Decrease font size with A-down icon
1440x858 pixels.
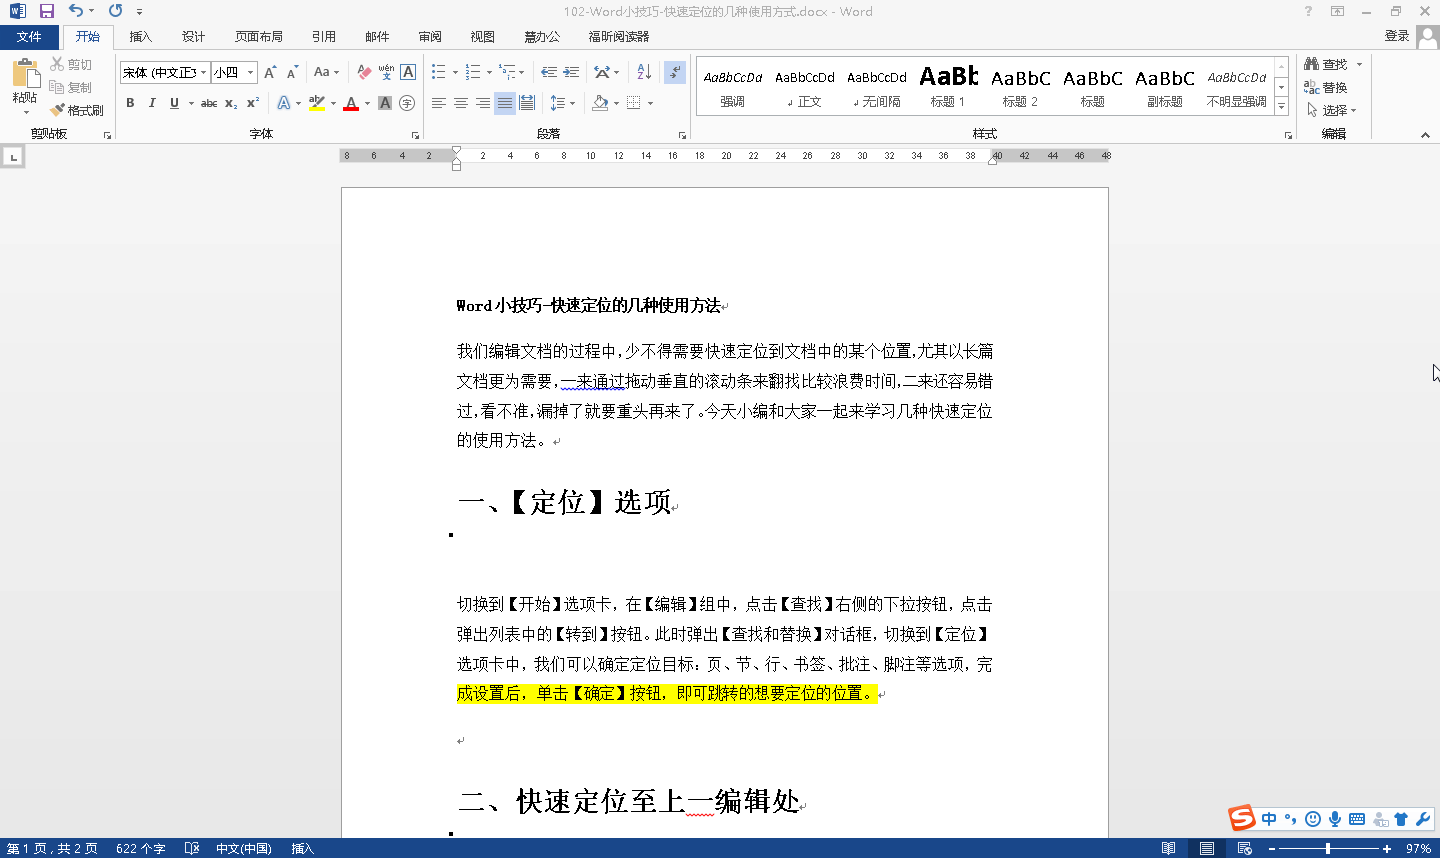pos(292,72)
